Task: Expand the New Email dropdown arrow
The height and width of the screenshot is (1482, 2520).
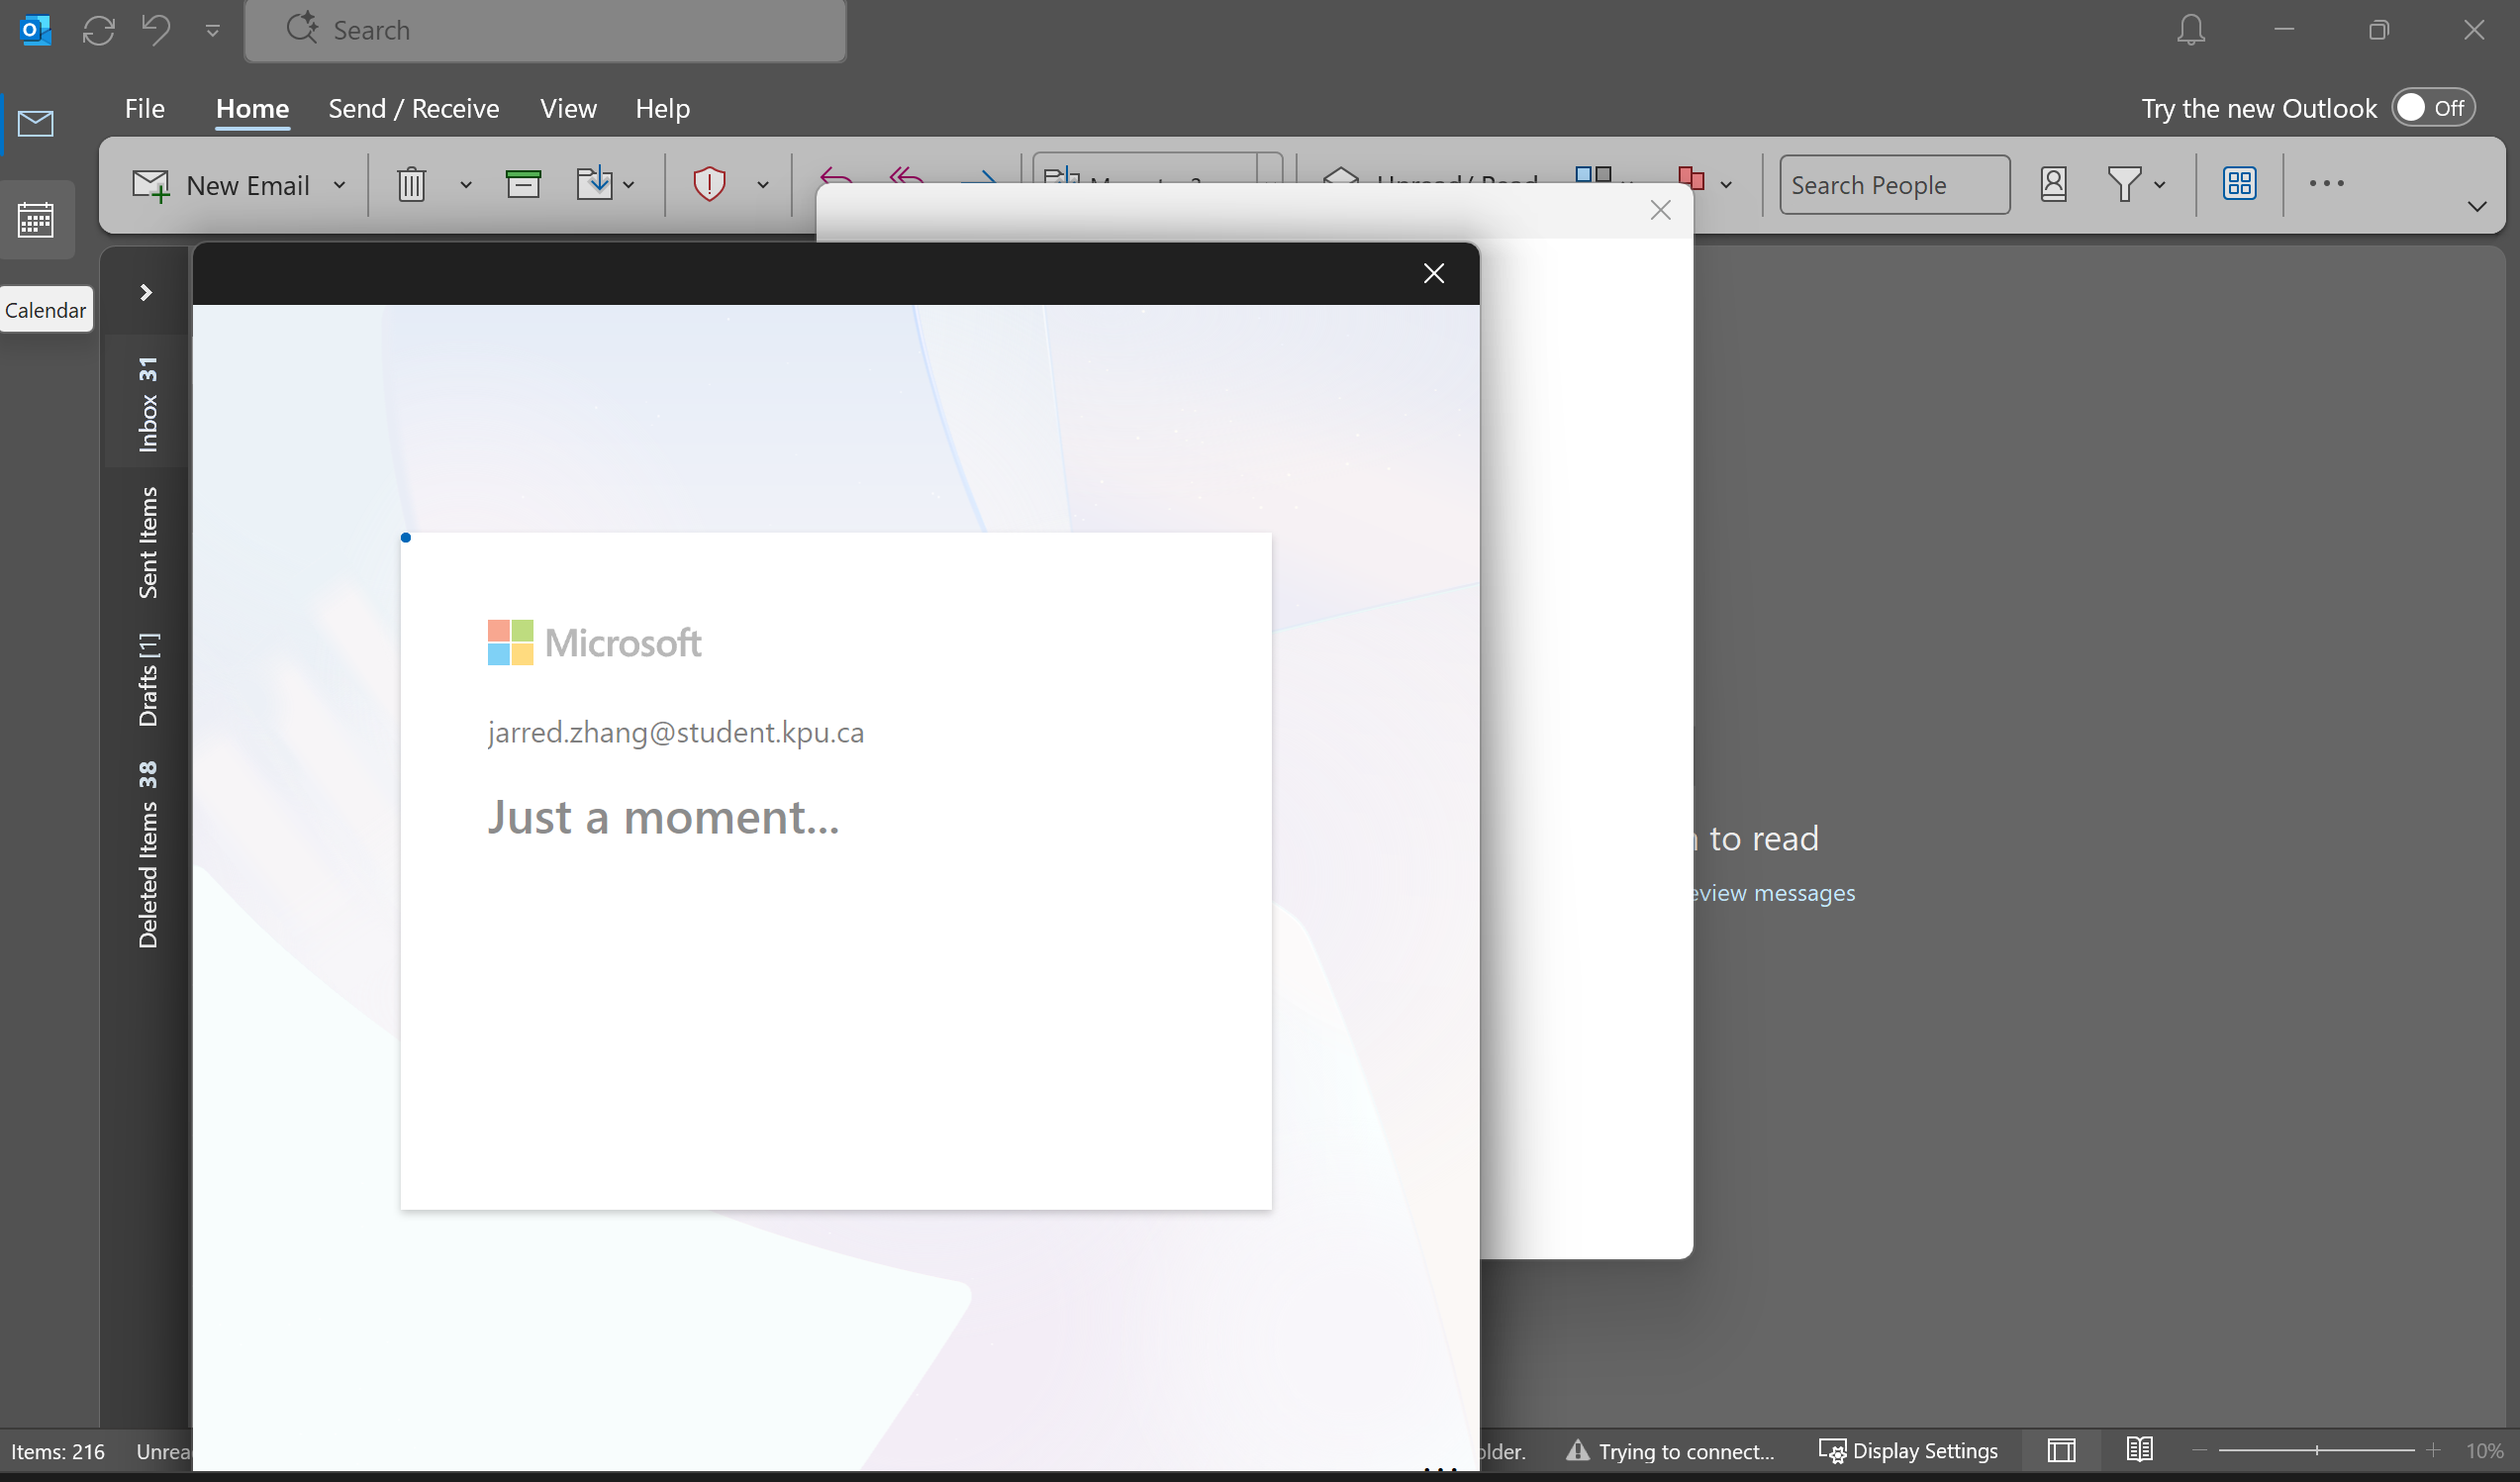Action: pos(339,185)
